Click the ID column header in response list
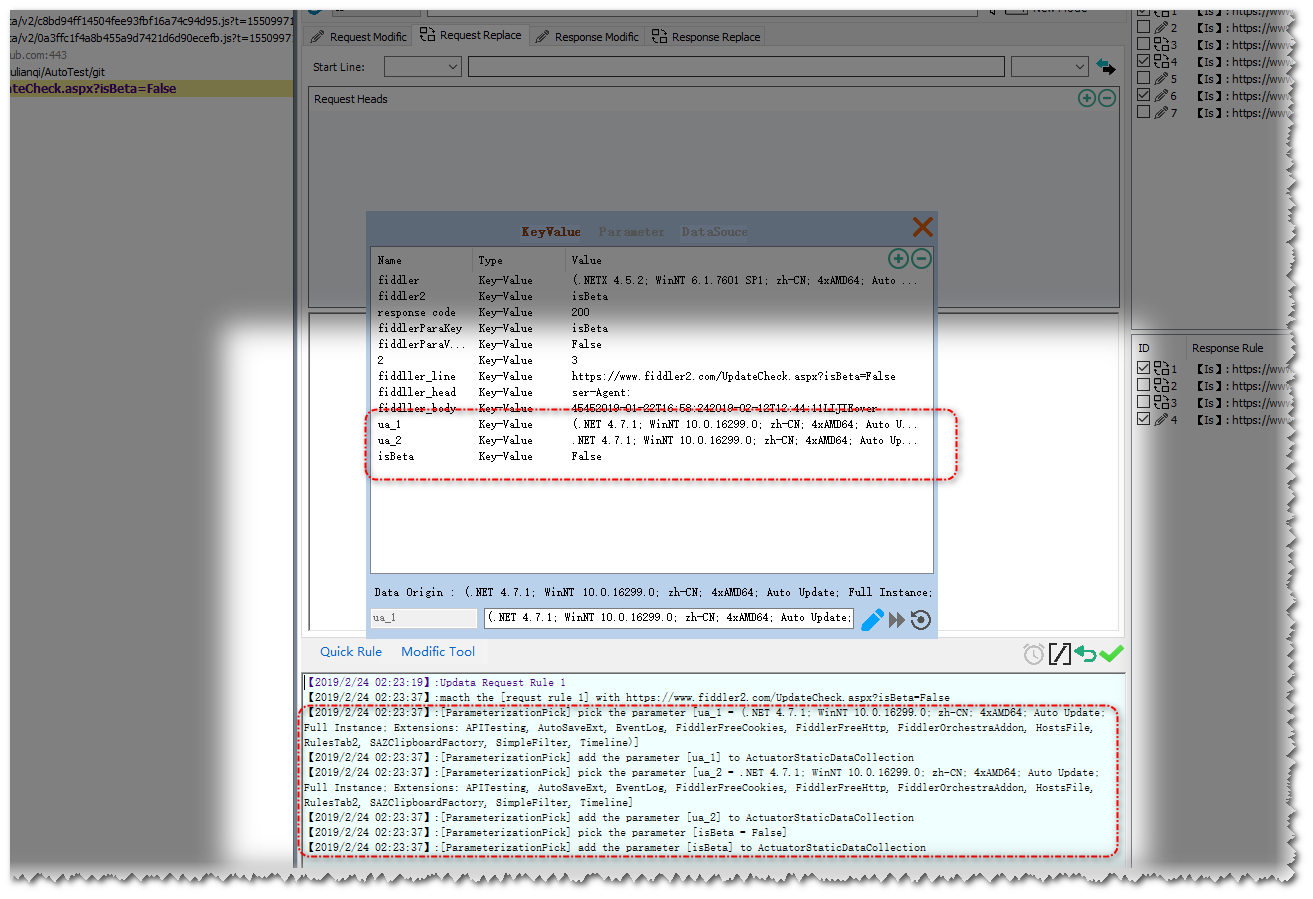The height and width of the screenshot is (899, 1313). pos(1143,348)
